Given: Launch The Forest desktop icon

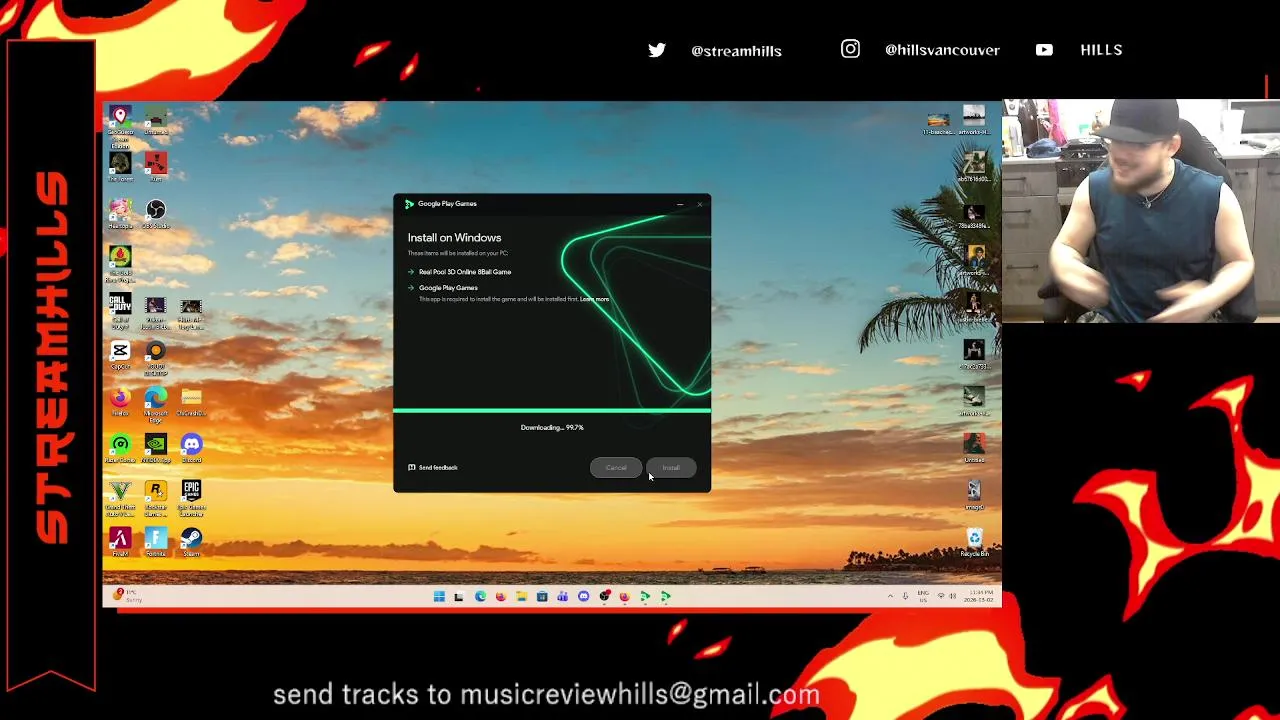Looking at the screenshot, I should pos(120,166).
